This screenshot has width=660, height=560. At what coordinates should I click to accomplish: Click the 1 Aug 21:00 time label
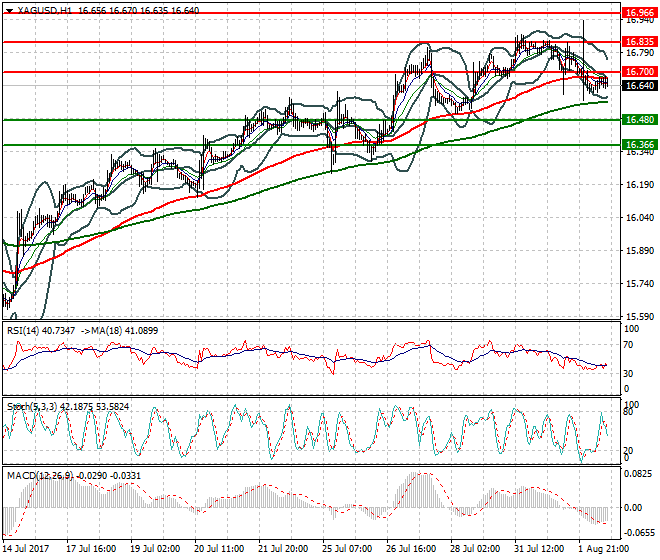point(604,549)
